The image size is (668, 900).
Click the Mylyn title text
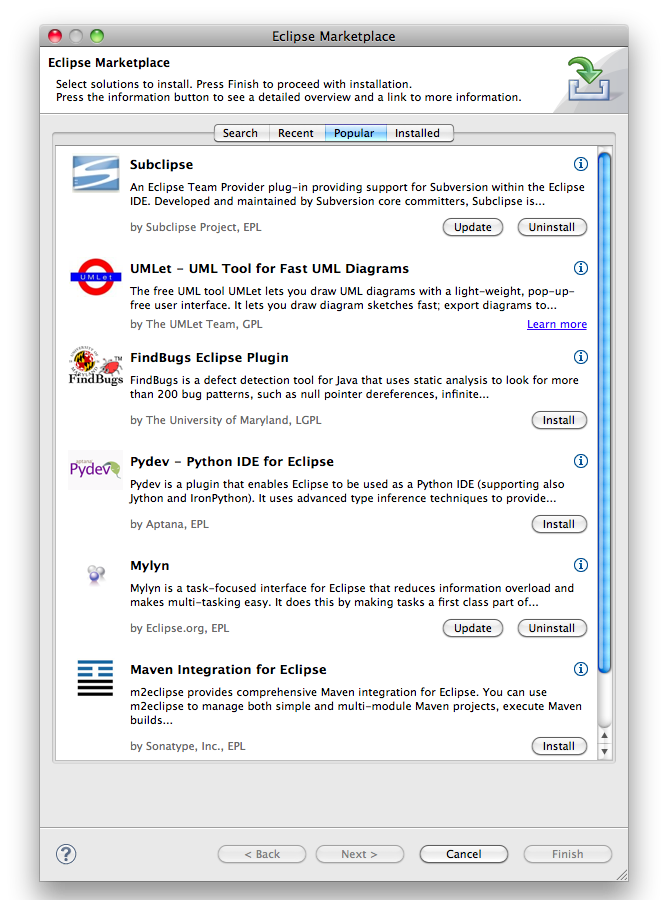click(x=150, y=565)
